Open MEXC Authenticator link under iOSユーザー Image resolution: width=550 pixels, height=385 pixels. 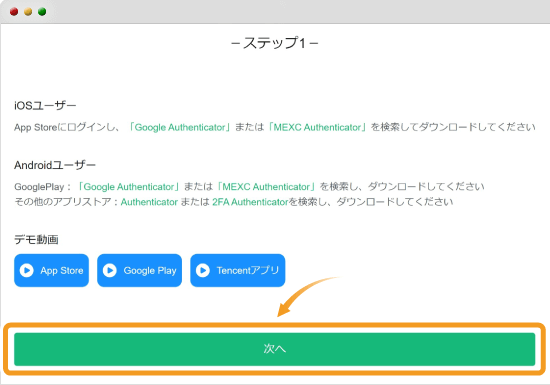point(317,127)
